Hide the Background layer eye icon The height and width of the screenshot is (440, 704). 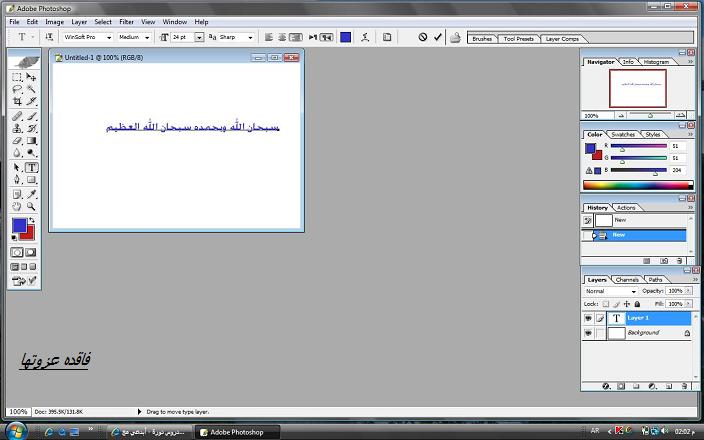click(x=588, y=332)
